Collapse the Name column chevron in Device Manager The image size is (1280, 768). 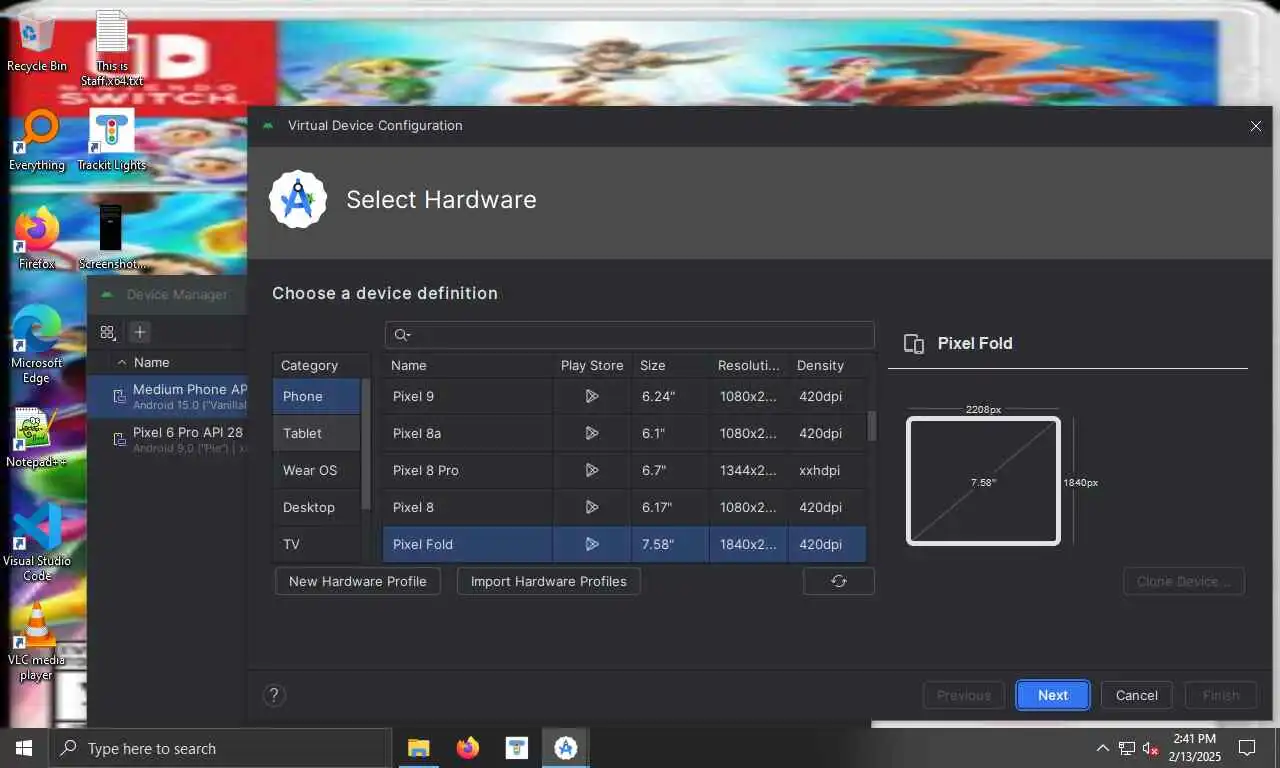click(x=122, y=362)
